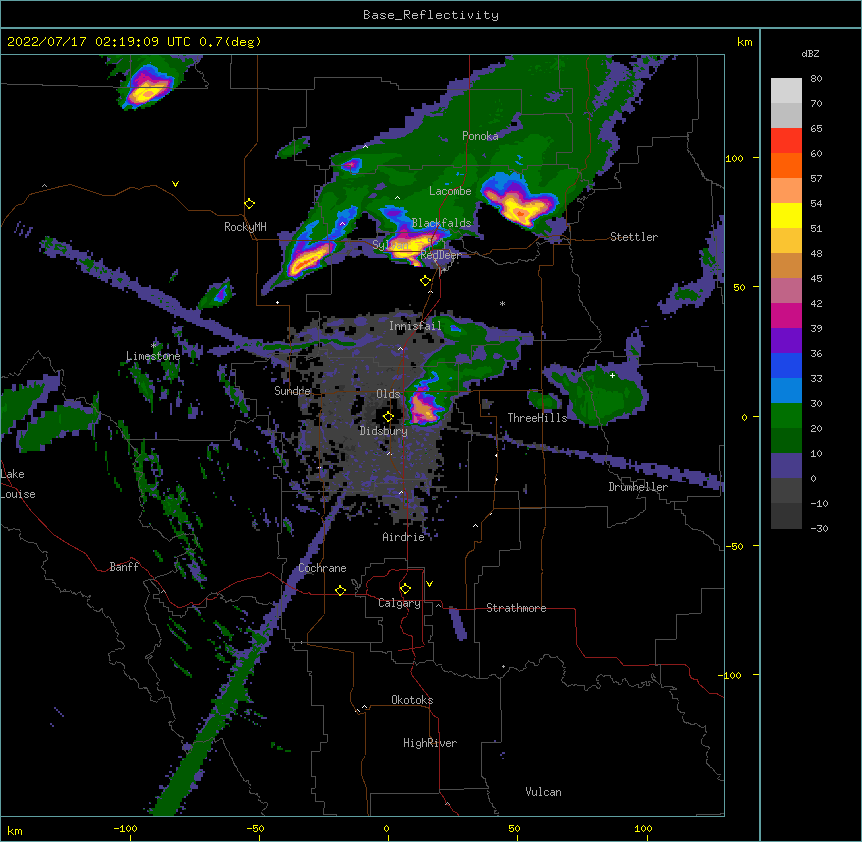This screenshot has height=842, width=862.
Task: Click the asterisk marker above Limestone
Action: coord(154,345)
